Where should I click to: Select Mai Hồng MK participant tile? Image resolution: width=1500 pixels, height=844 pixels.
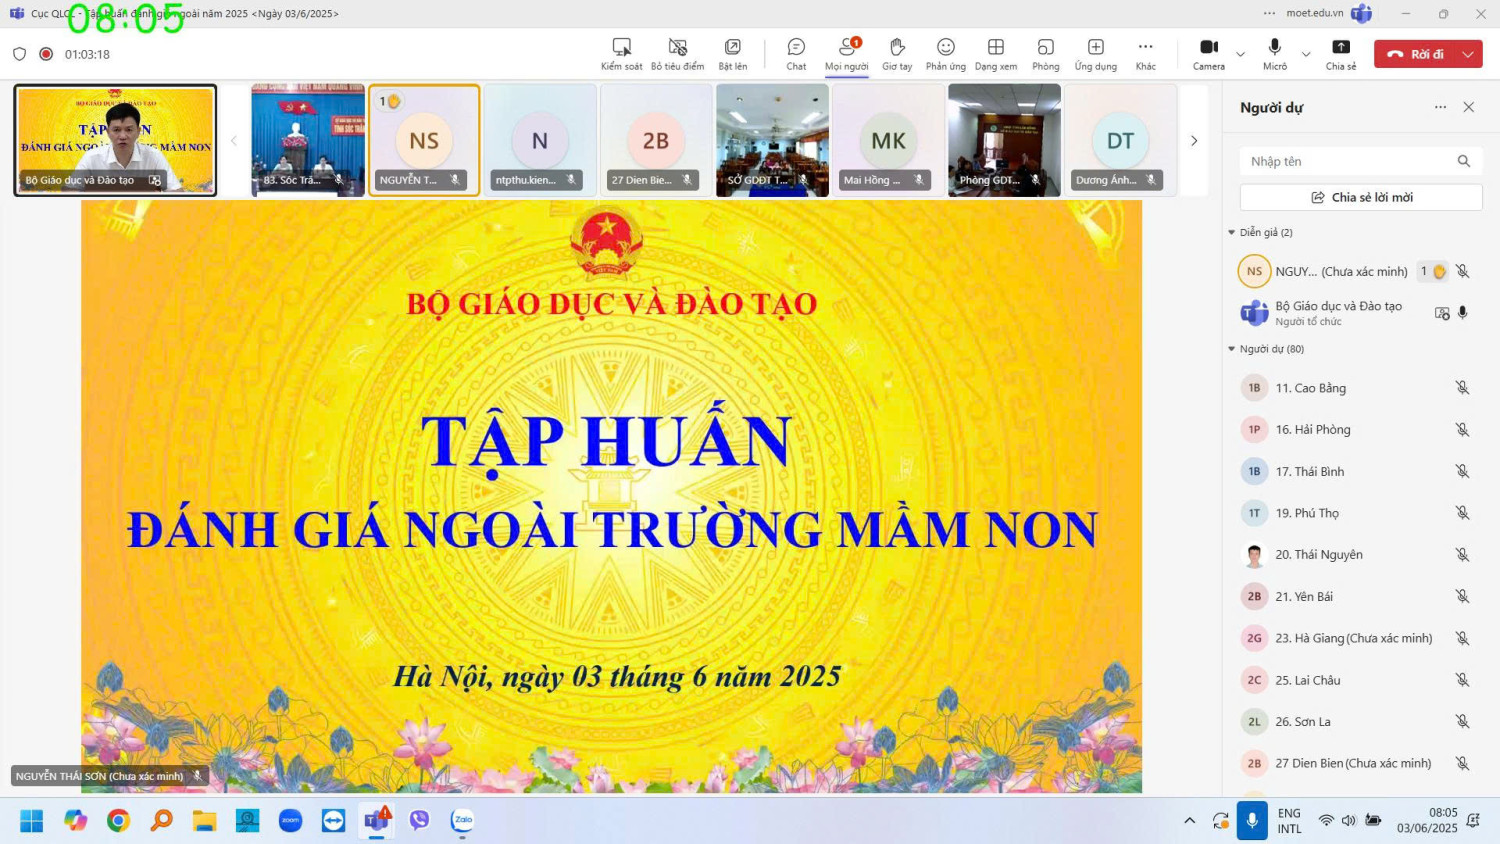pyautogui.click(x=888, y=140)
